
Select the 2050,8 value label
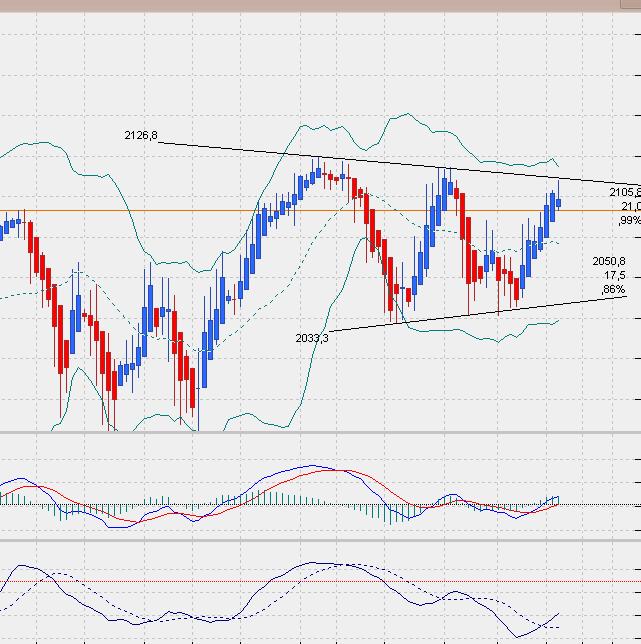tap(609, 261)
